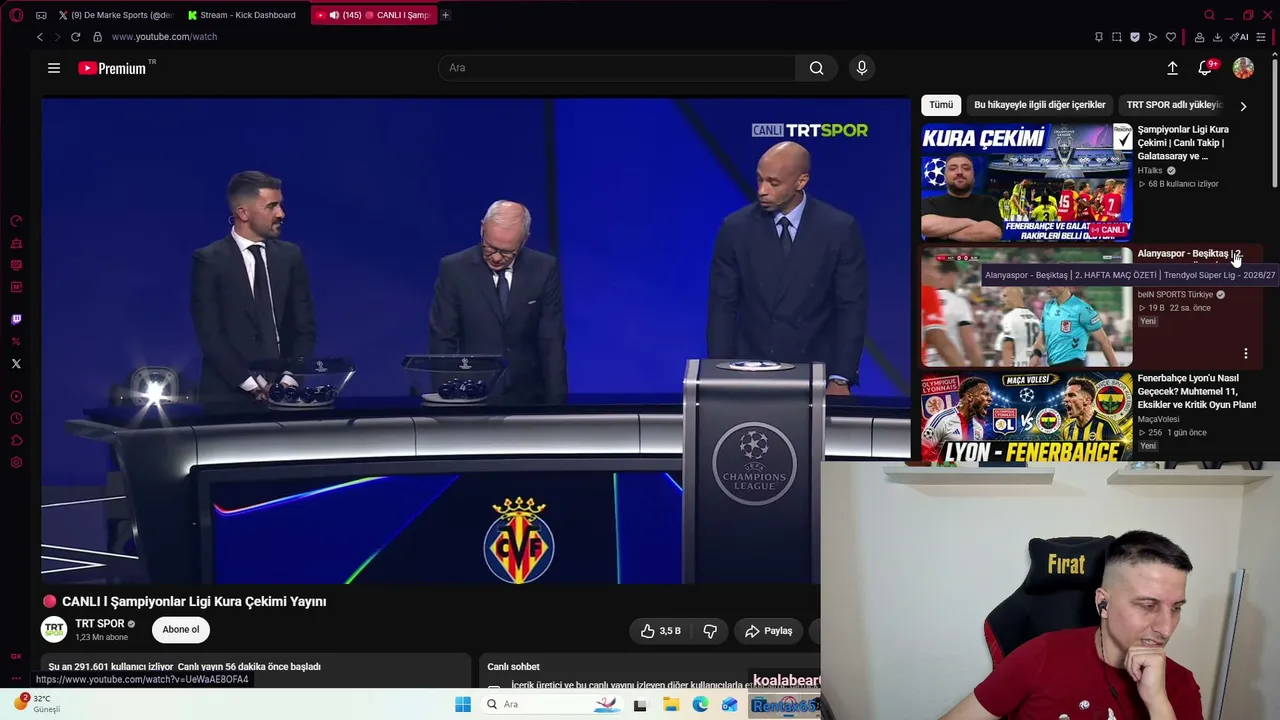Viewport: 1280px width, 720px height.
Task: Select the 'Bu hikayeyle ilgili diğer içerikler' chip
Action: [1040, 105]
